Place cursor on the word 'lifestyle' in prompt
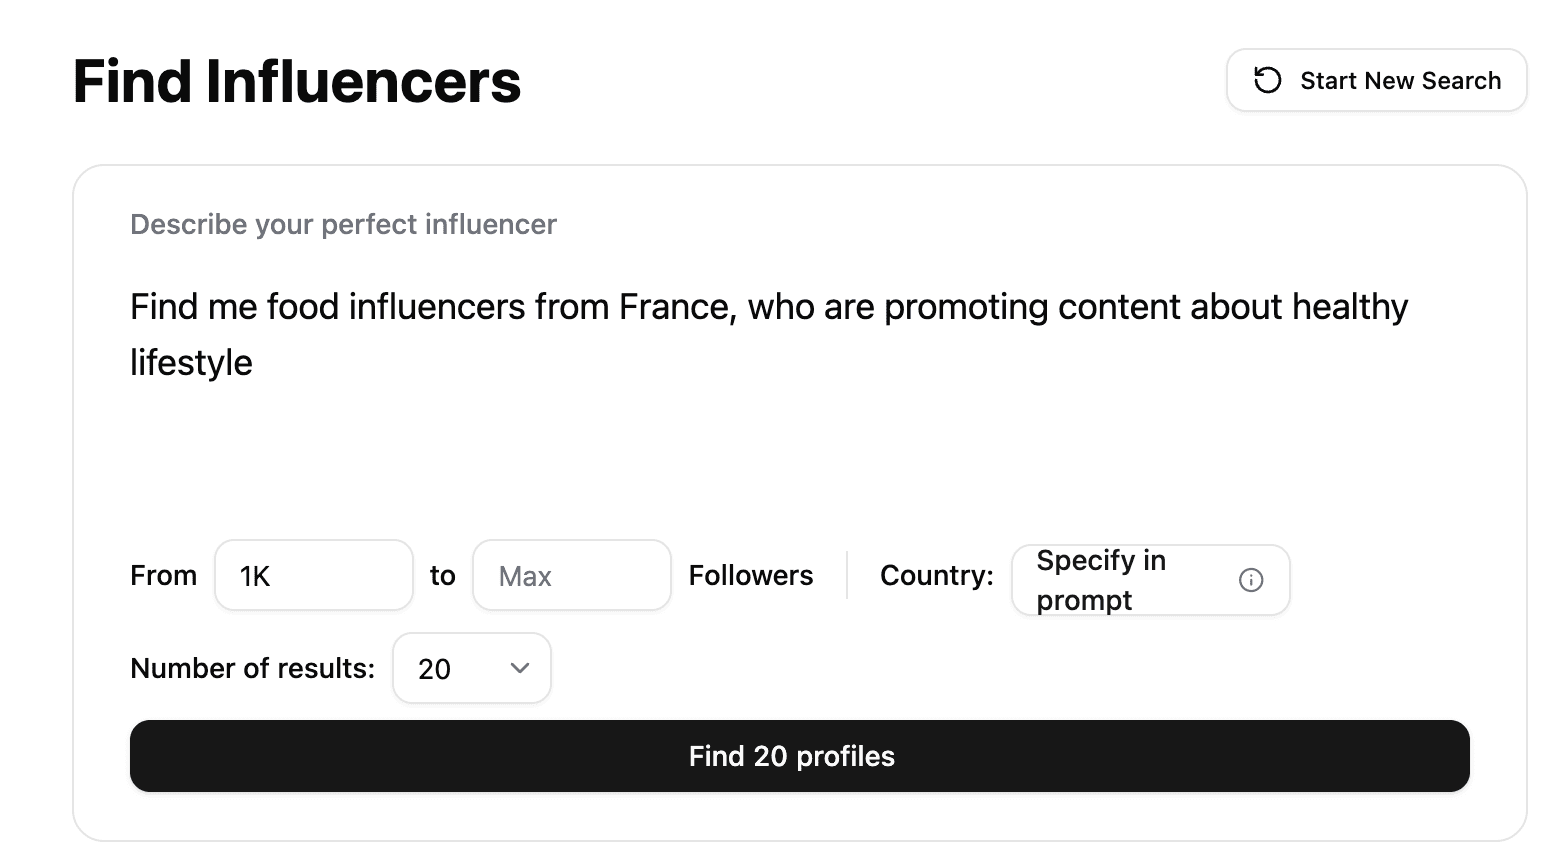This screenshot has width=1554, height=854. (191, 363)
